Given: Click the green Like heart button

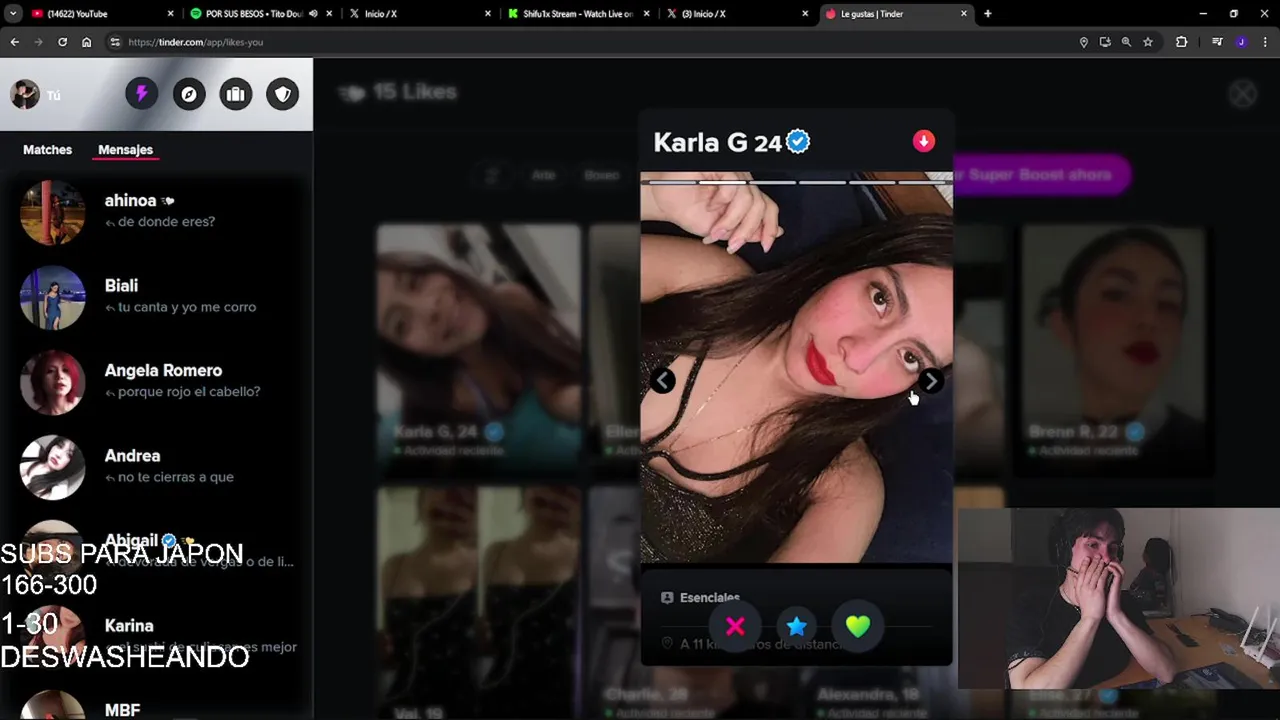Looking at the screenshot, I should click(x=858, y=626).
